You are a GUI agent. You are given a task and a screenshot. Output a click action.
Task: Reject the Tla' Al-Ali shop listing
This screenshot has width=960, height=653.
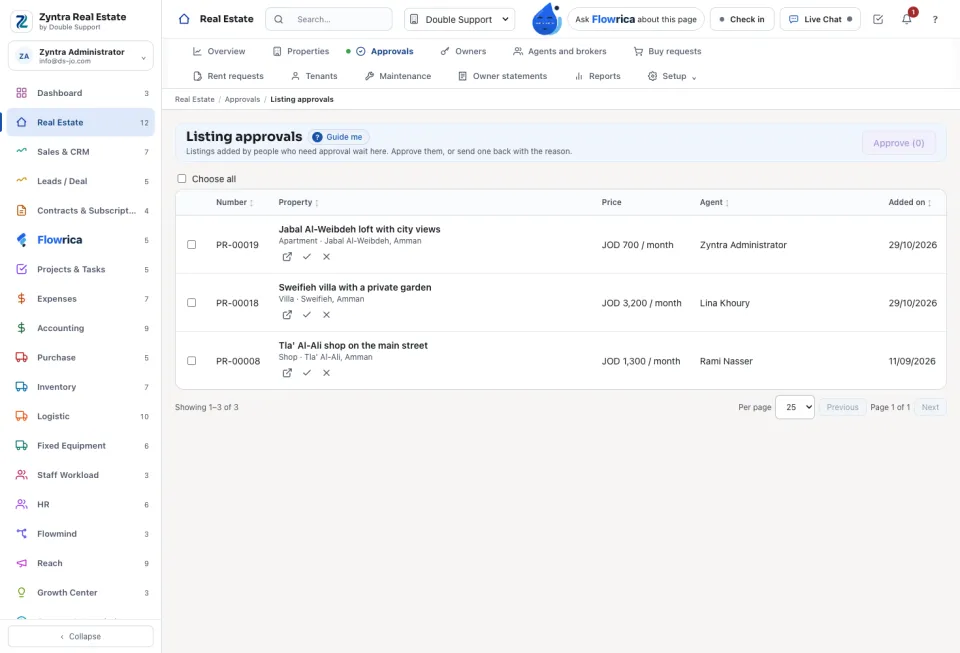click(326, 373)
